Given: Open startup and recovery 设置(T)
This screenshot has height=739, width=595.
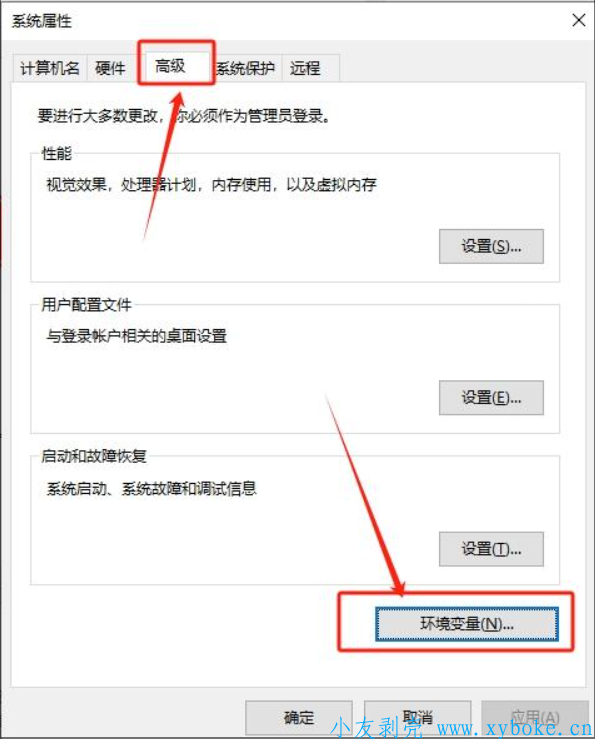Looking at the screenshot, I should coord(491,549).
